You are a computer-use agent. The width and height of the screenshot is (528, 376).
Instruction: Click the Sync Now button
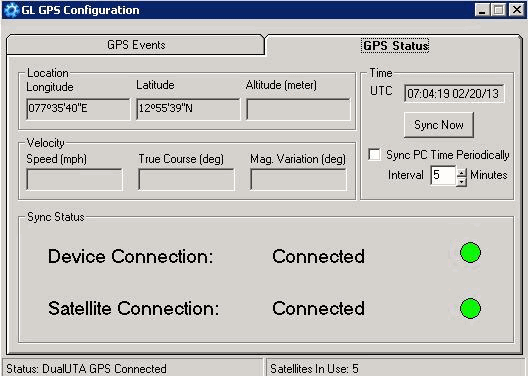(438, 125)
